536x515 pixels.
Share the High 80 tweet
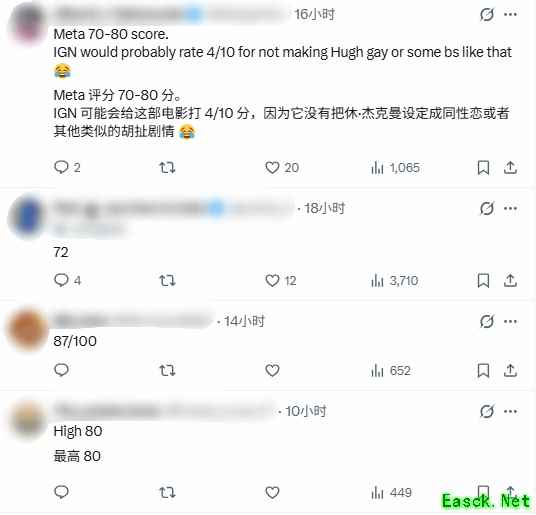(510, 492)
